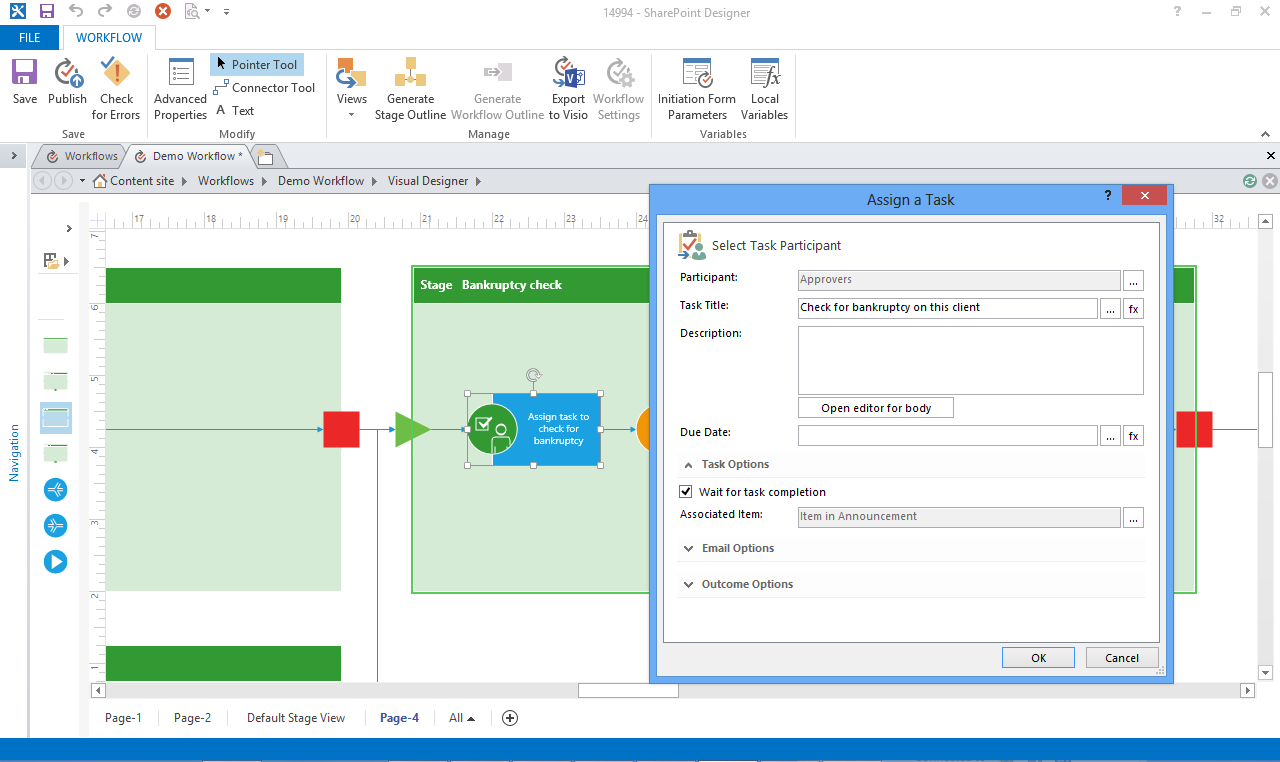Click the fx button next to Due Date

coord(1133,435)
